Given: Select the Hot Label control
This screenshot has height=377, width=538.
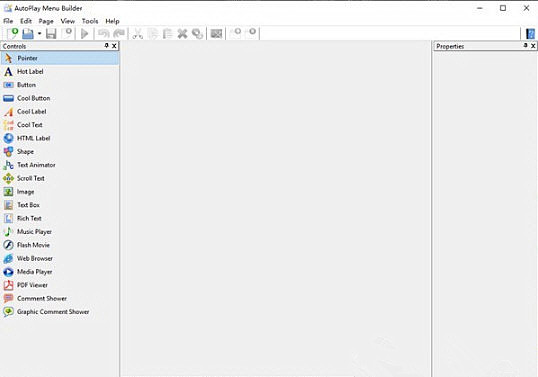Looking at the screenshot, I should click(23, 71).
